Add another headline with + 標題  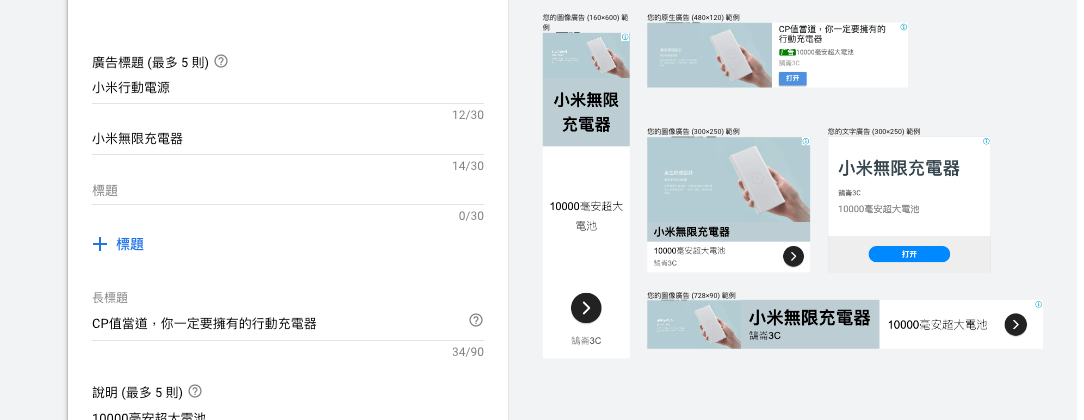tap(119, 244)
